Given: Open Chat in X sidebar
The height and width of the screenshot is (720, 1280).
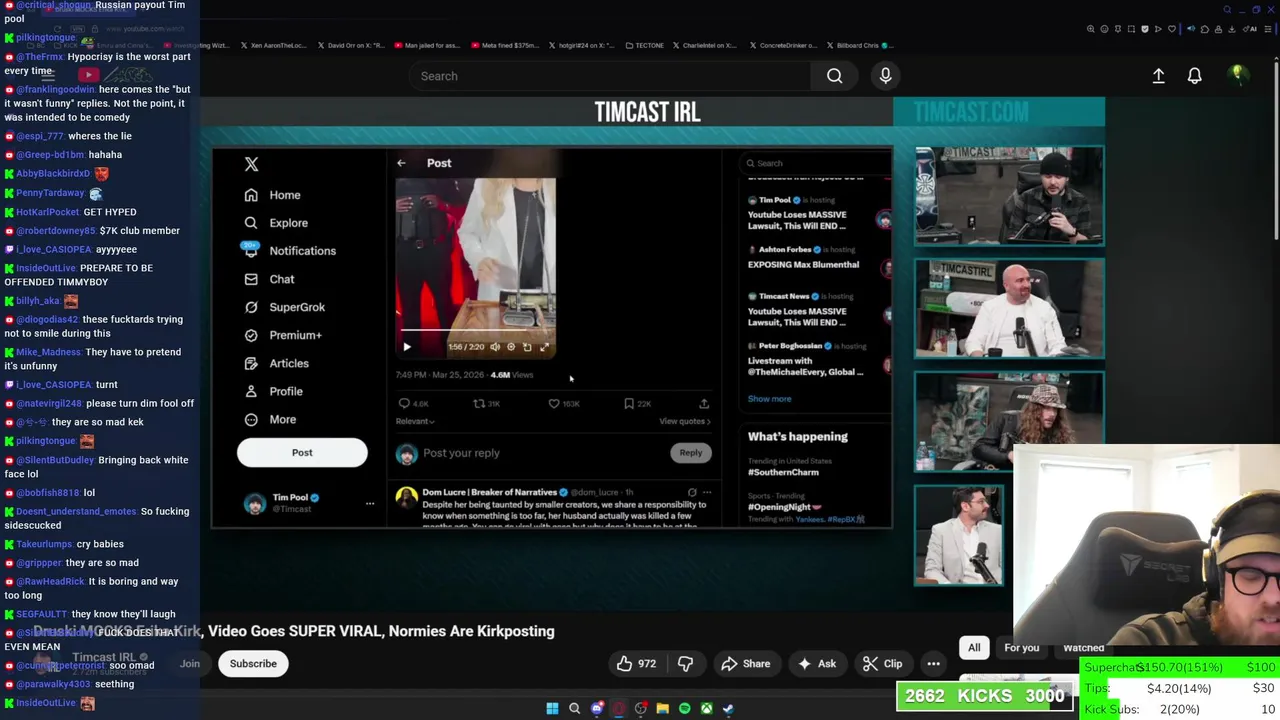Looking at the screenshot, I should pyautogui.click(x=270, y=279).
